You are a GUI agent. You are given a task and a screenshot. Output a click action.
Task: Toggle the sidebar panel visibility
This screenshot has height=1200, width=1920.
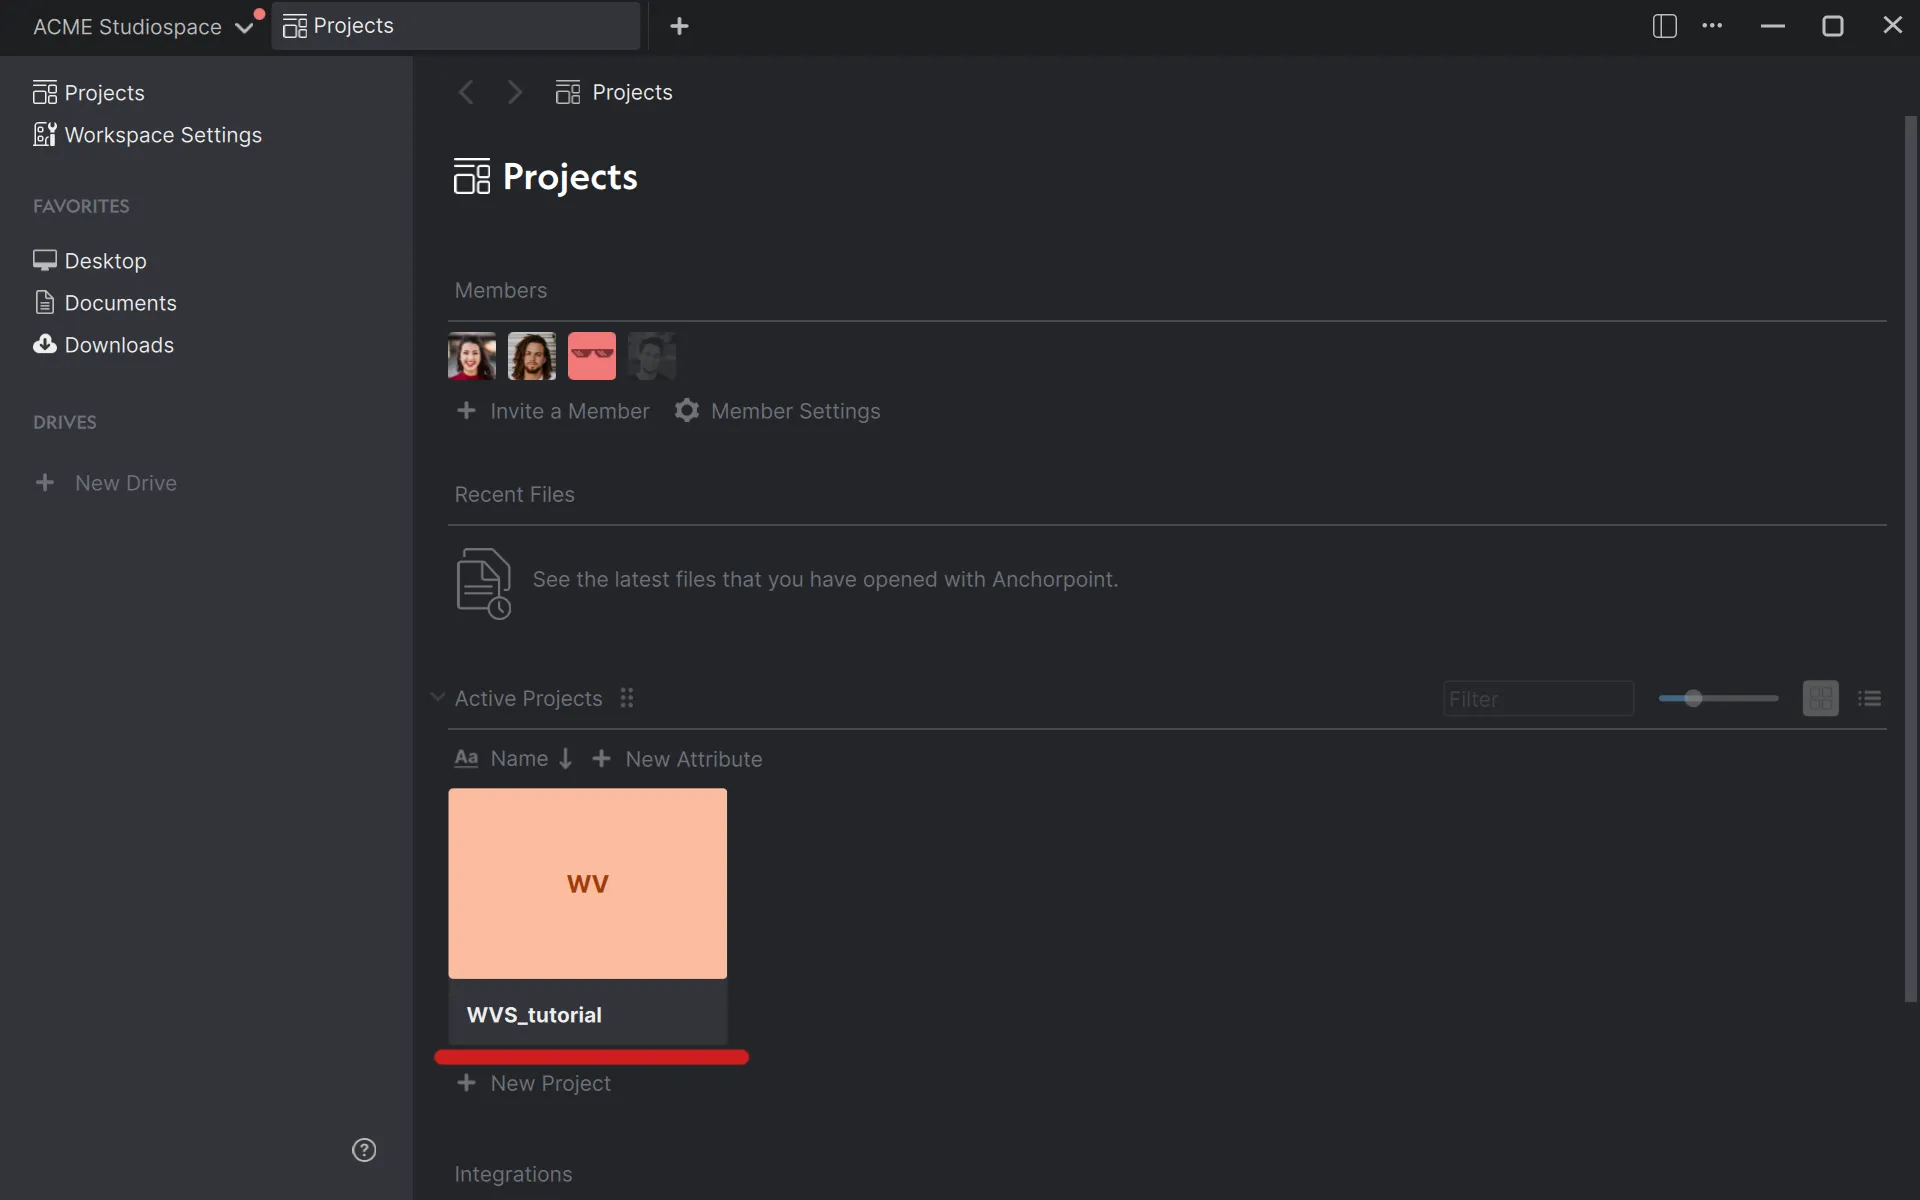[1663, 26]
